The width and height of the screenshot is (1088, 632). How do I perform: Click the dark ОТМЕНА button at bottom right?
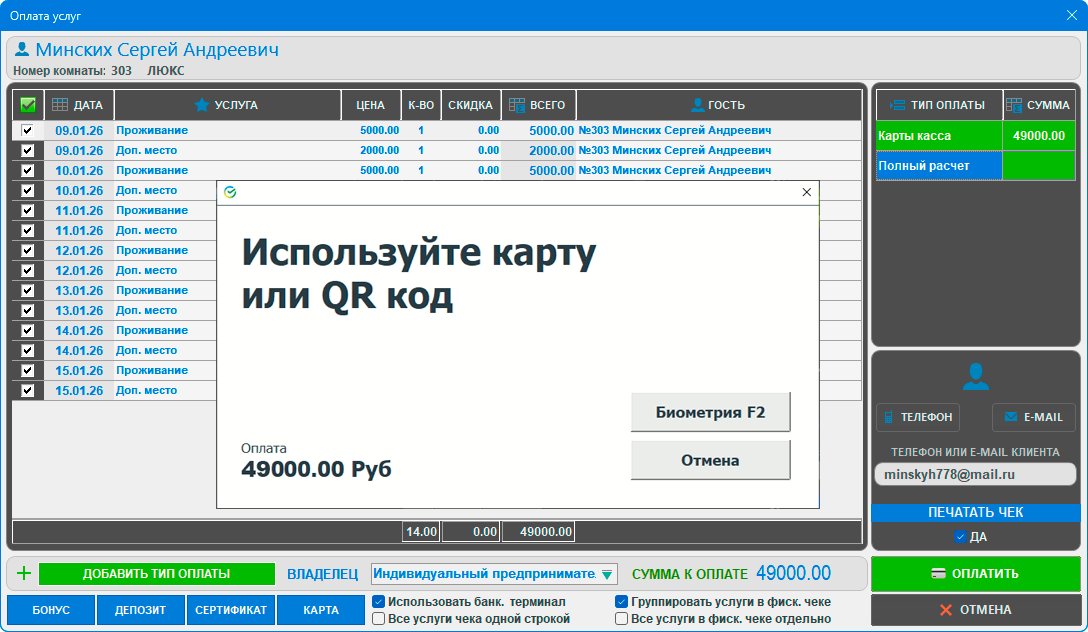tap(976, 610)
